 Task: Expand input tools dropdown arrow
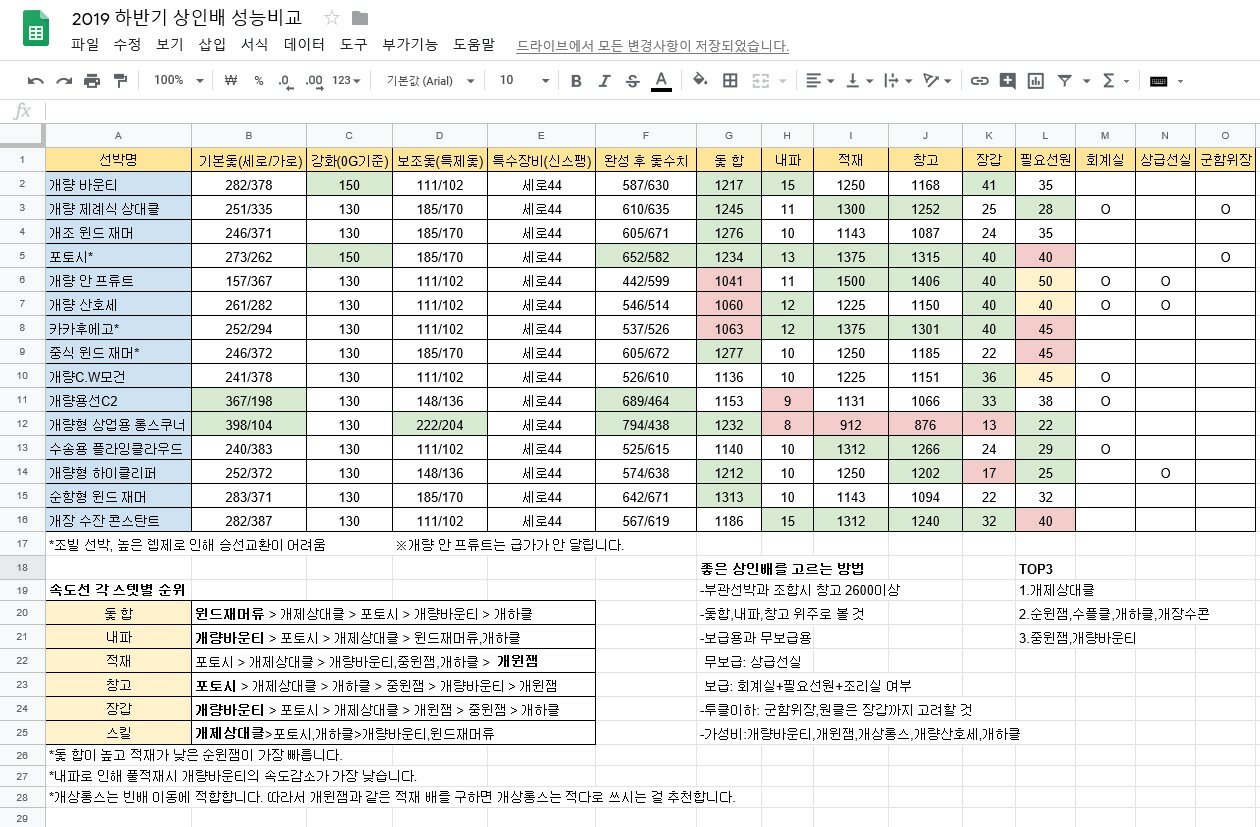(1180, 81)
